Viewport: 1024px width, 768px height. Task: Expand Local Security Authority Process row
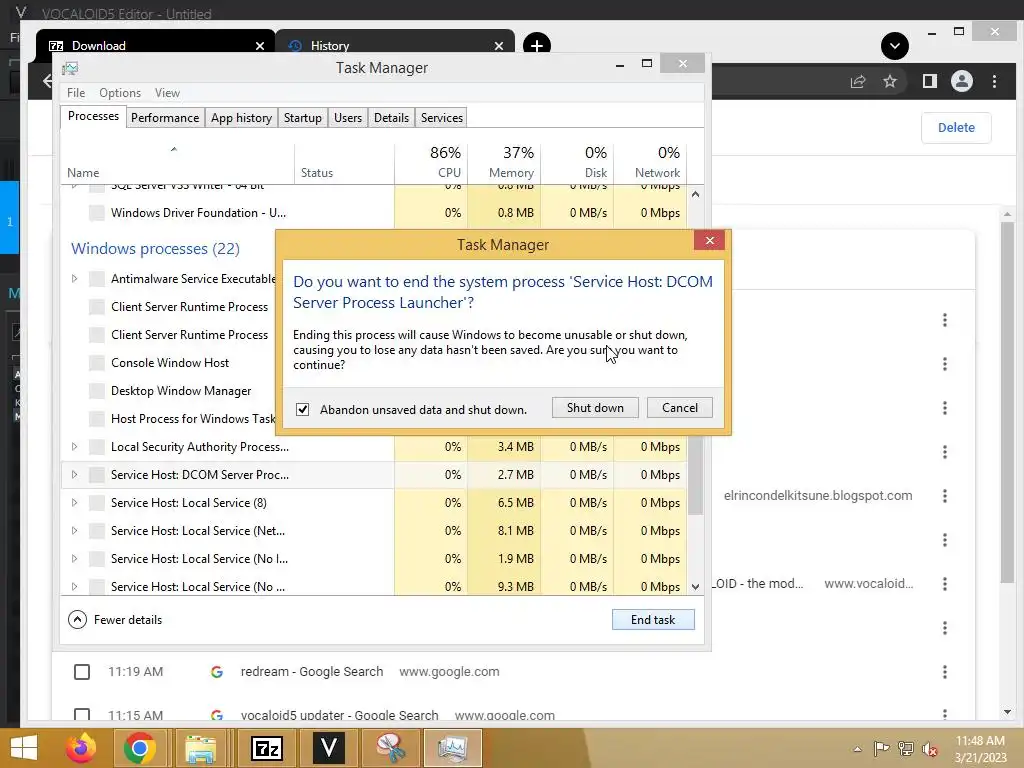tap(74, 447)
